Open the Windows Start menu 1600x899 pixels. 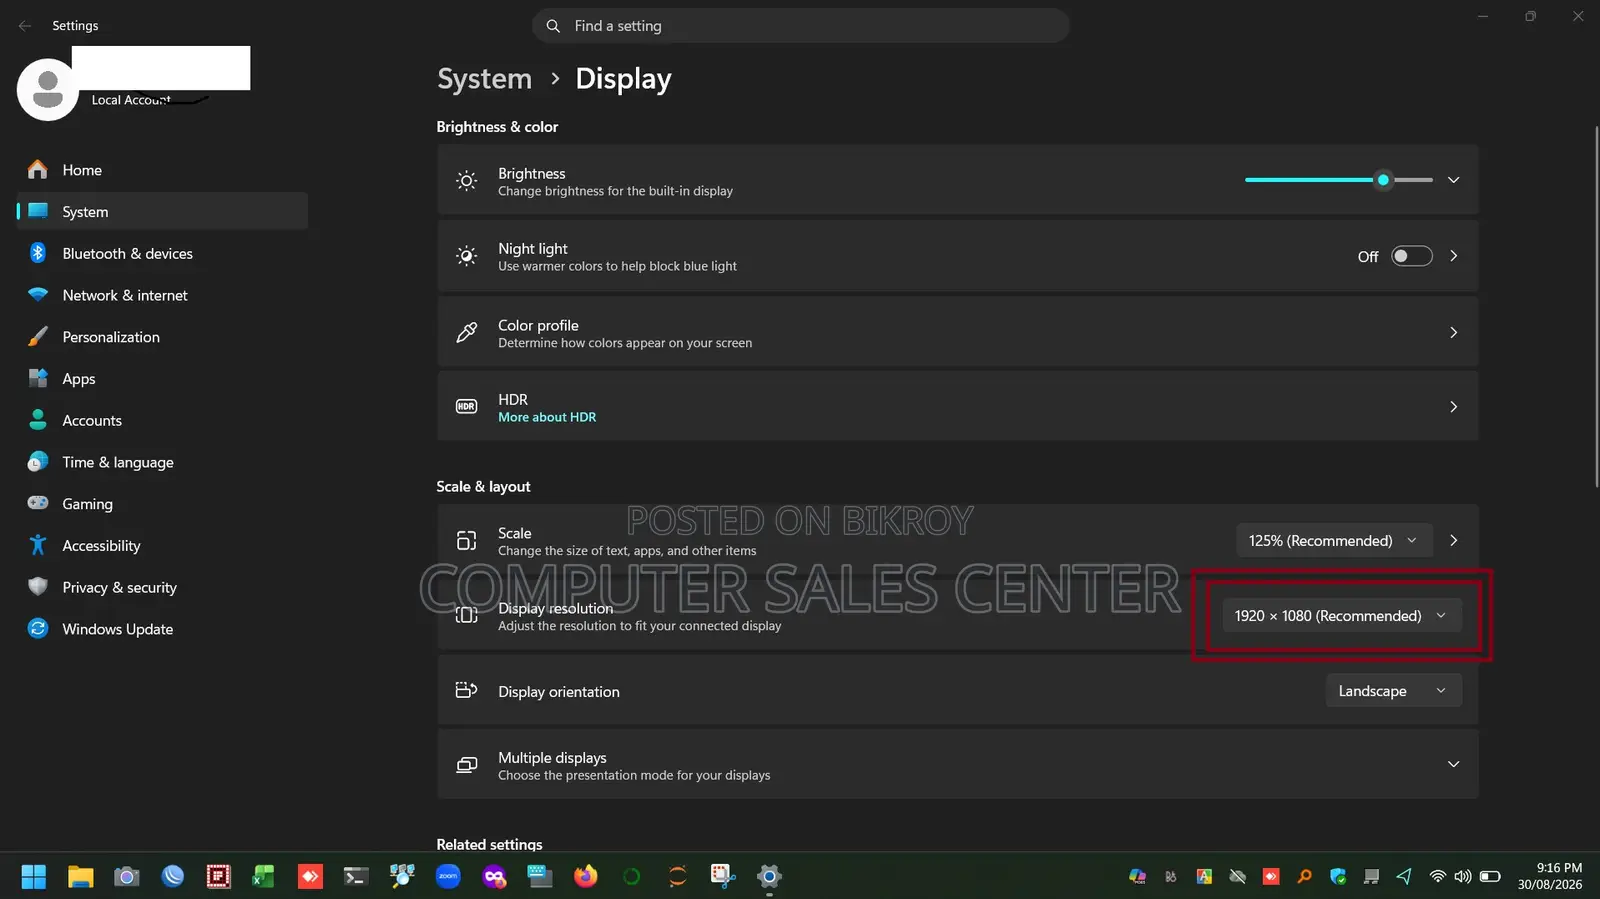(x=33, y=877)
